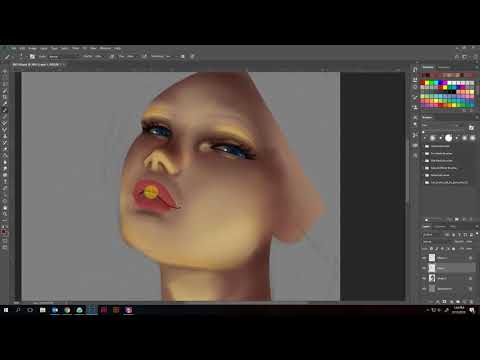The image size is (480, 360).
Task: Expand the fifth brush folder
Action: (427, 175)
